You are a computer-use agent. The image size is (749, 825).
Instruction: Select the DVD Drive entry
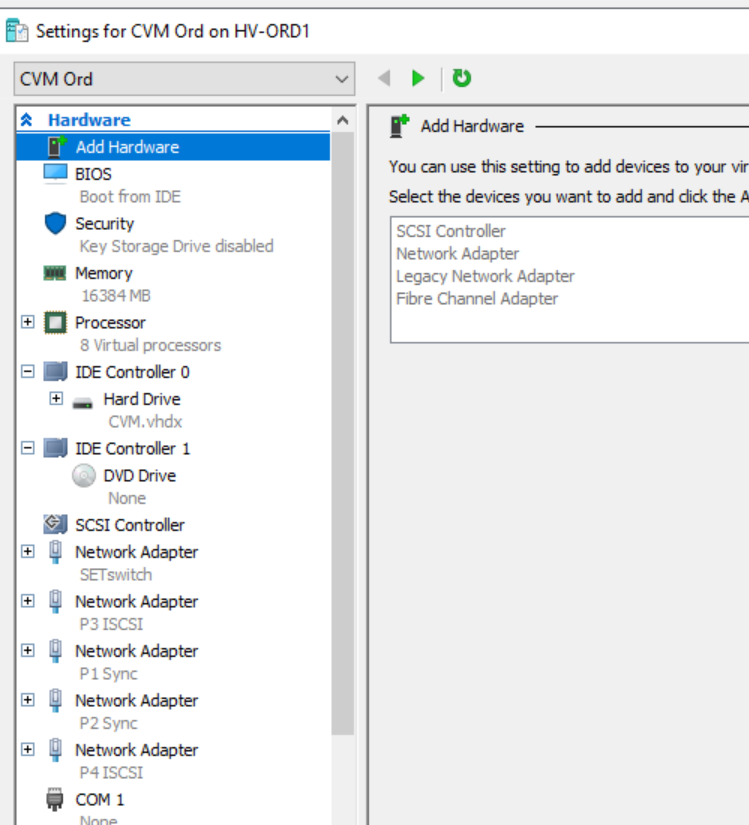[x=140, y=476]
